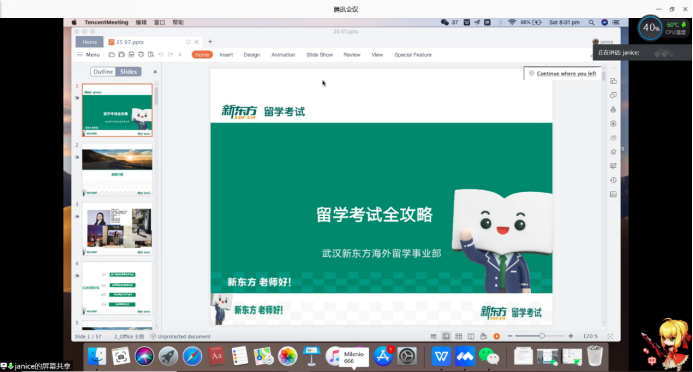Screen dimensions: 693x372
Task: Click the Print icon in quick toolbar
Action: click(x=141, y=55)
